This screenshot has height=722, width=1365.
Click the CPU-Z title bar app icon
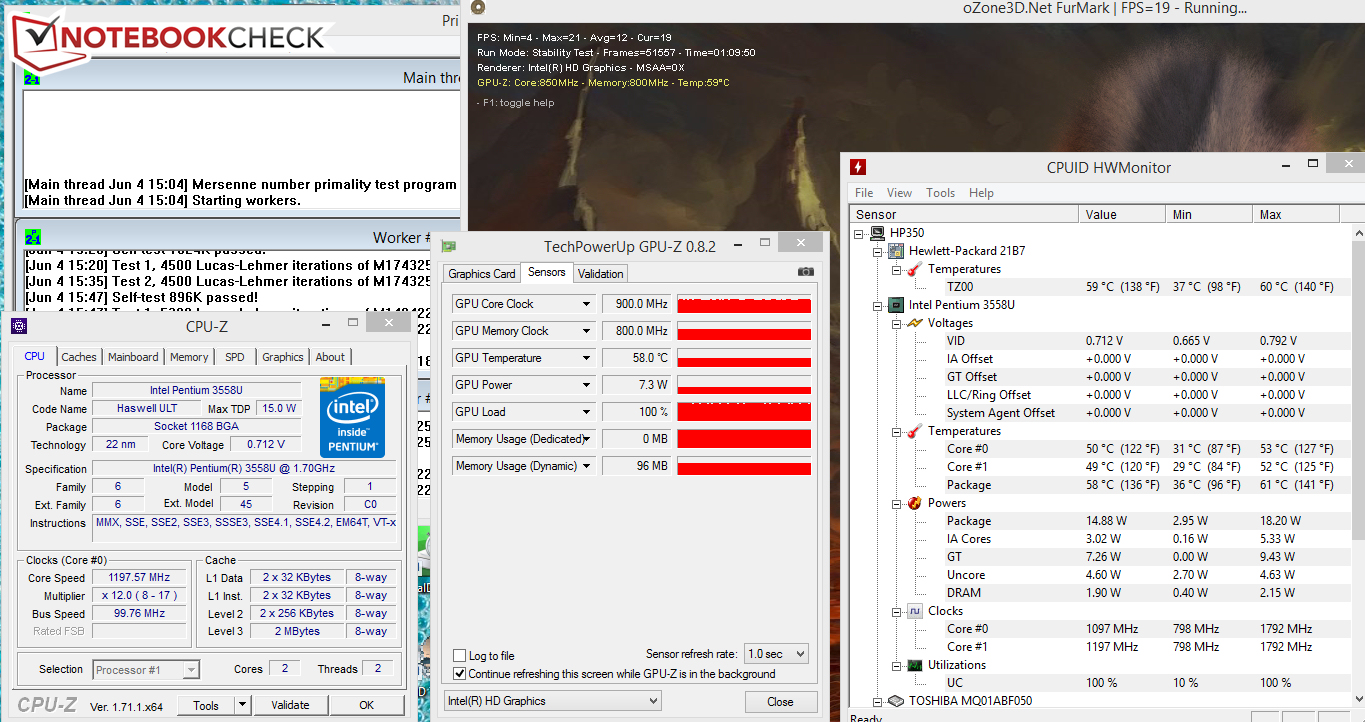(18, 326)
